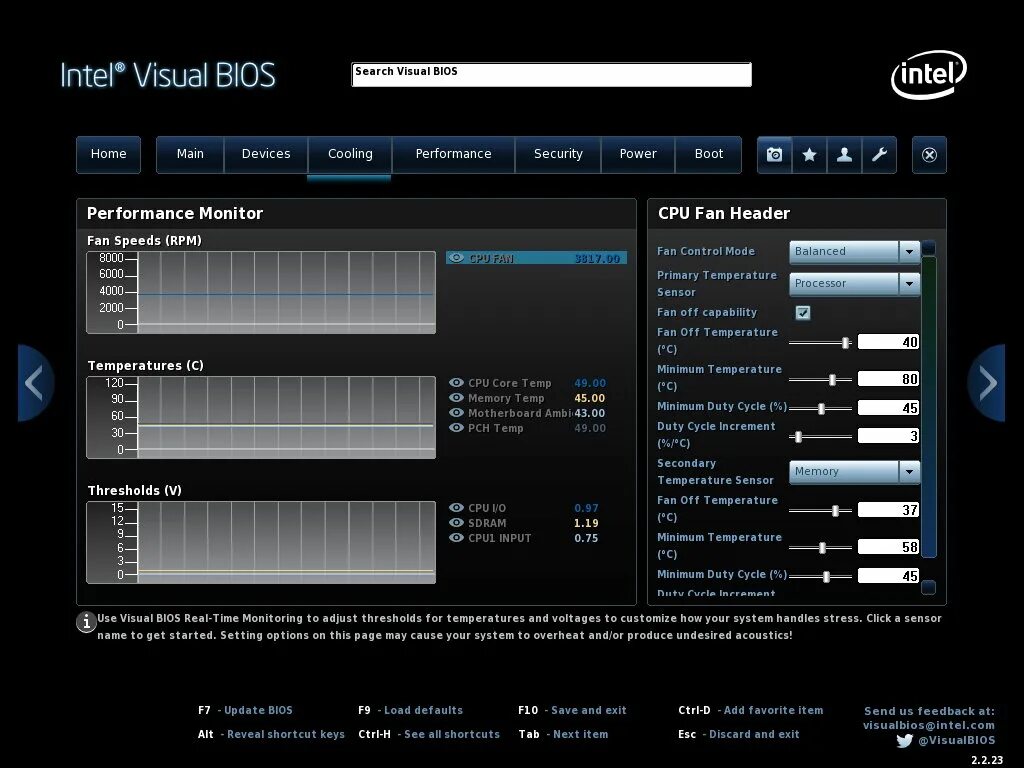The height and width of the screenshot is (768, 1024).
Task: Open favorites with the star icon
Action: pyautogui.click(x=809, y=155)
